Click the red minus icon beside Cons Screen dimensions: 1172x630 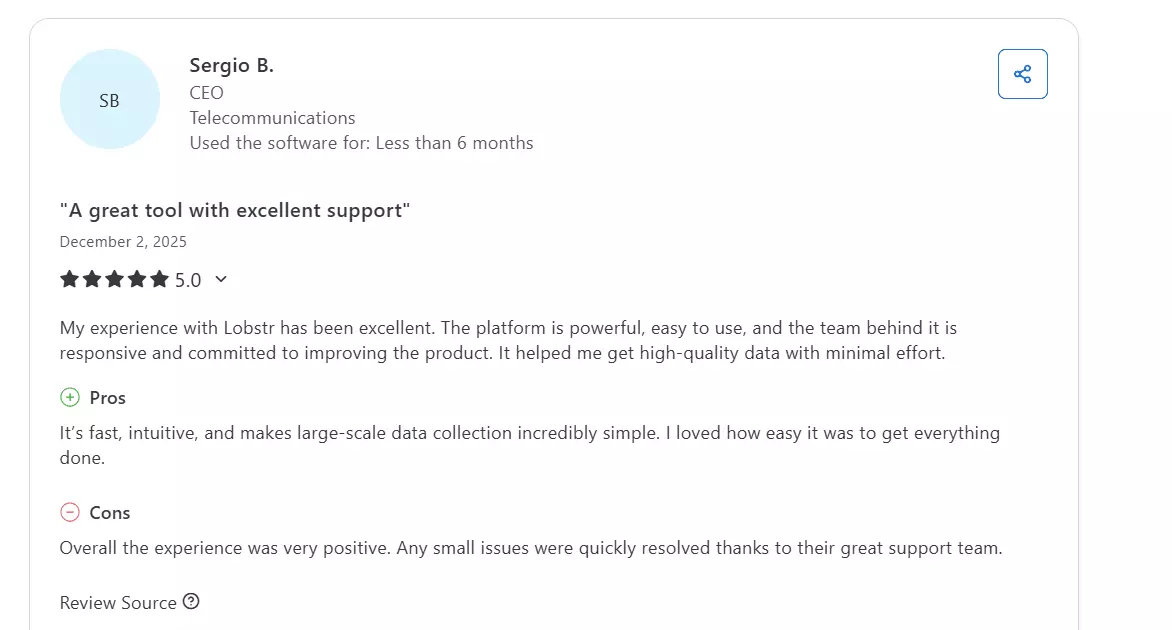click(x=68, y=512)
